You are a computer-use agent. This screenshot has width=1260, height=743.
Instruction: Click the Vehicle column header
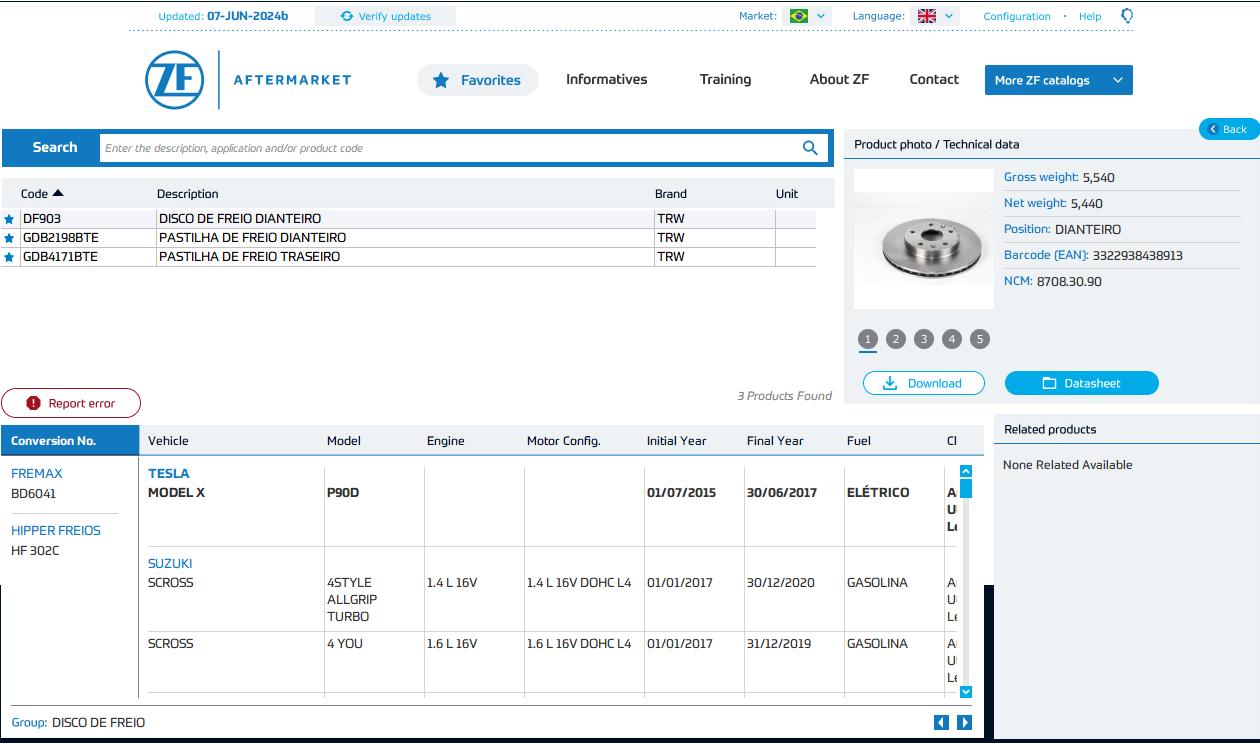(168, 441)
